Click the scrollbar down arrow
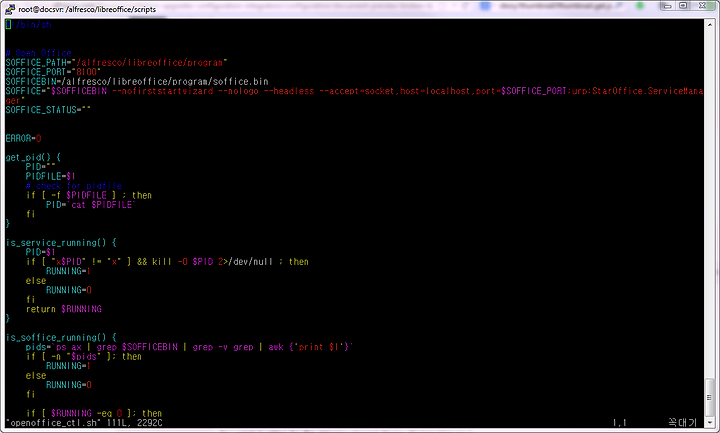The height and width of the screenshot is (433, 720). 709,422
